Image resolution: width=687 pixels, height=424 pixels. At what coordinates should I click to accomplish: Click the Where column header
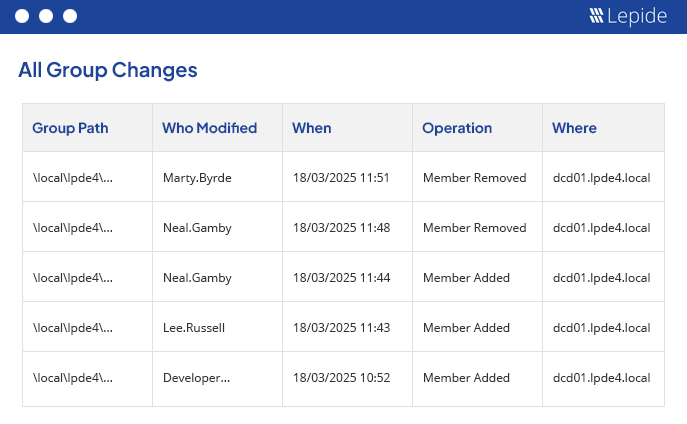pos(574,128)
